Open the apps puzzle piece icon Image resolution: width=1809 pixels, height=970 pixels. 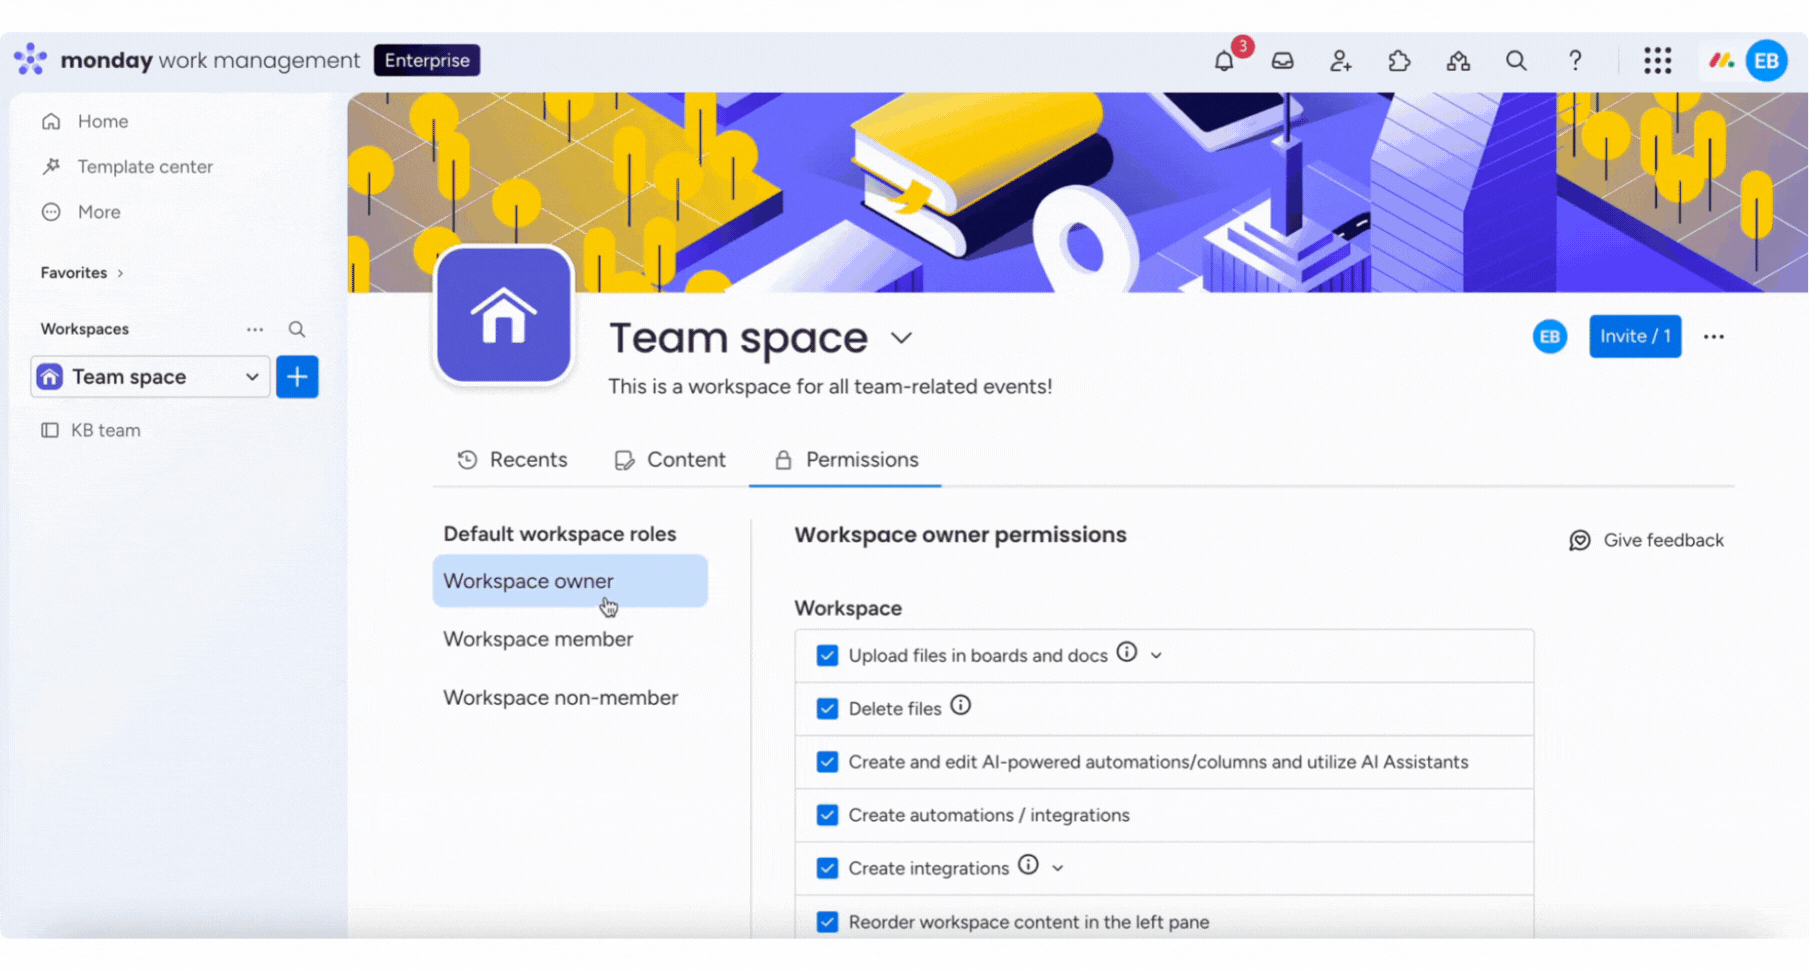[1399, 61]
